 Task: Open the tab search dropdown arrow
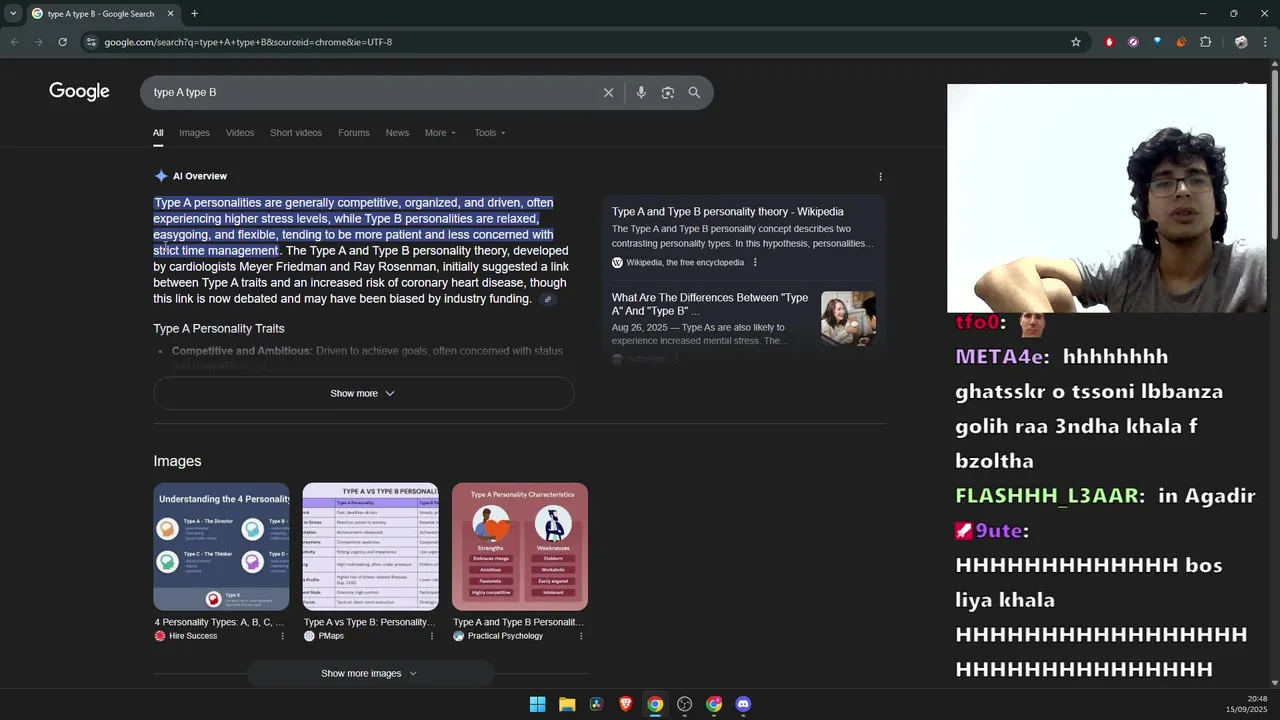click(x=13, y=14)
